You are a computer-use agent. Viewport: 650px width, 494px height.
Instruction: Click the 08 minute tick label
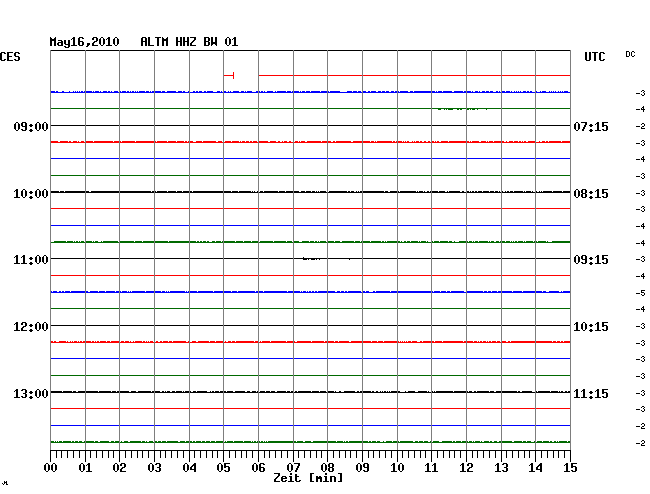(327, 468)
